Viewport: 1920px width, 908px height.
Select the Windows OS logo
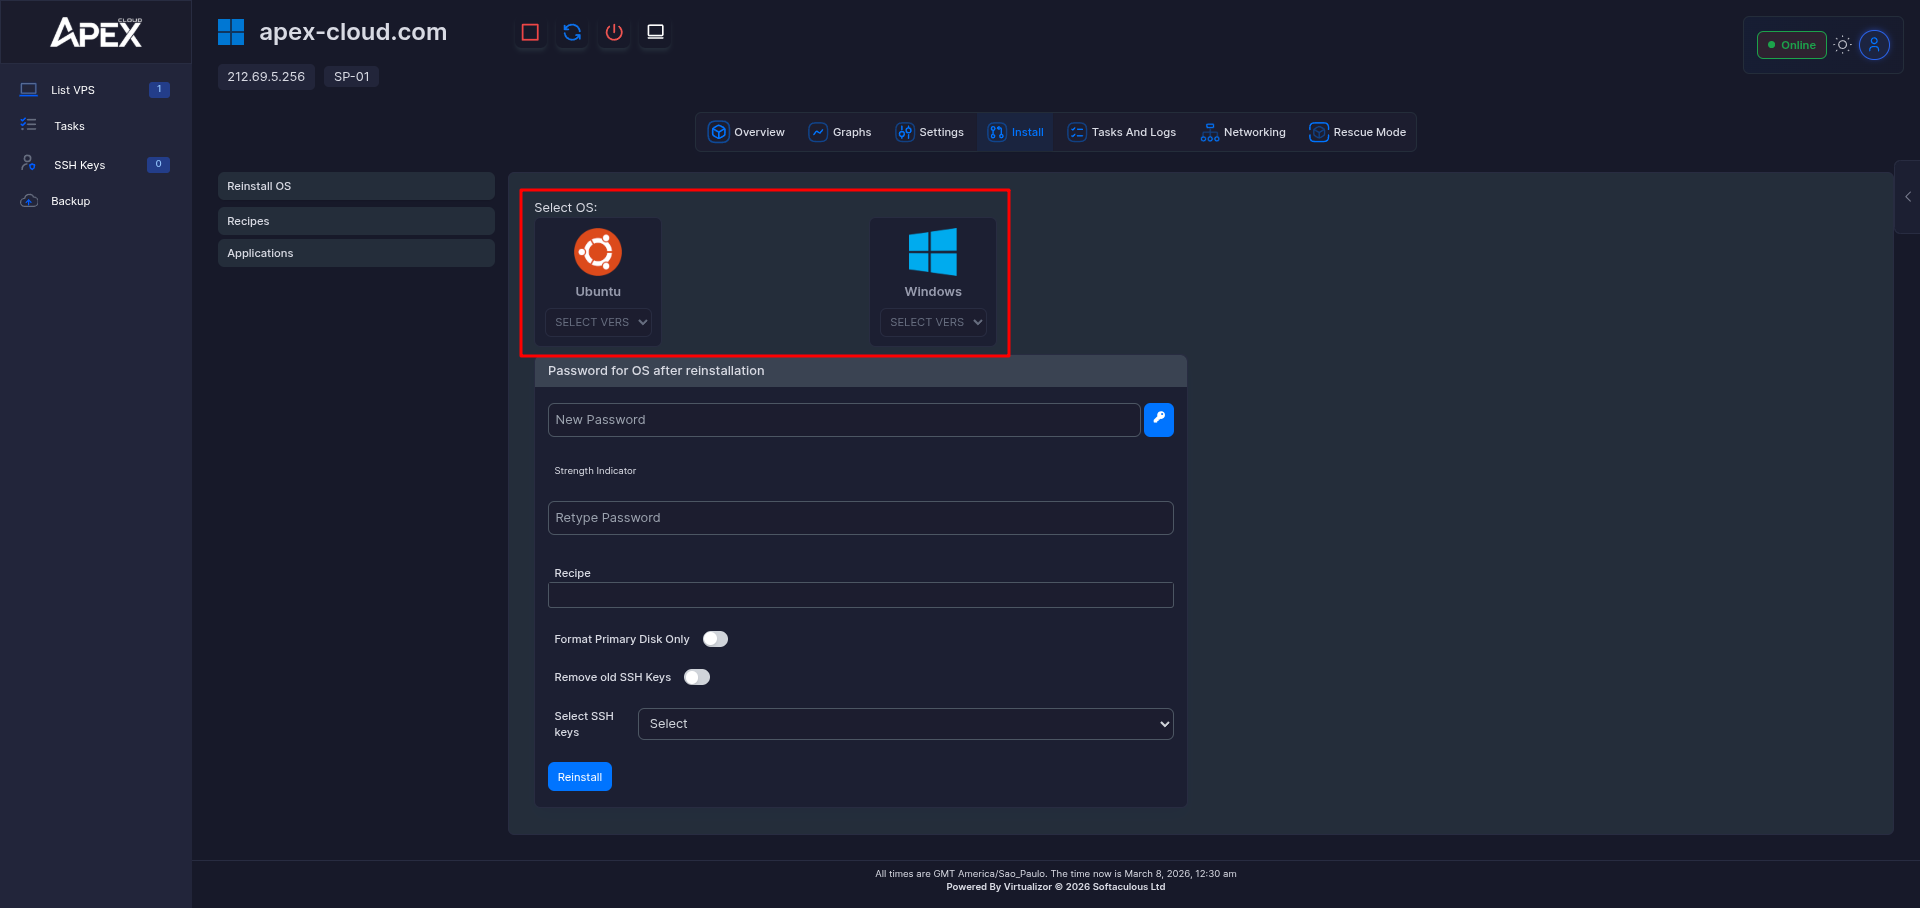point(932,252)
